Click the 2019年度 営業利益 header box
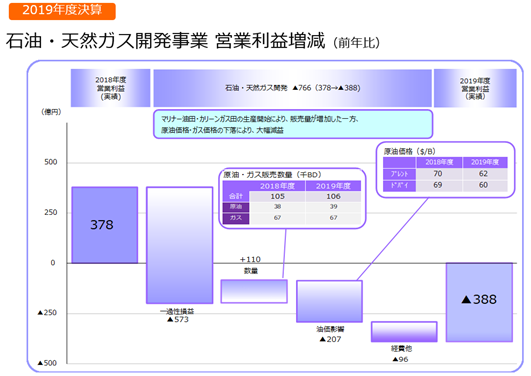Viewport: 531px width, 376px height. point(475,88)
